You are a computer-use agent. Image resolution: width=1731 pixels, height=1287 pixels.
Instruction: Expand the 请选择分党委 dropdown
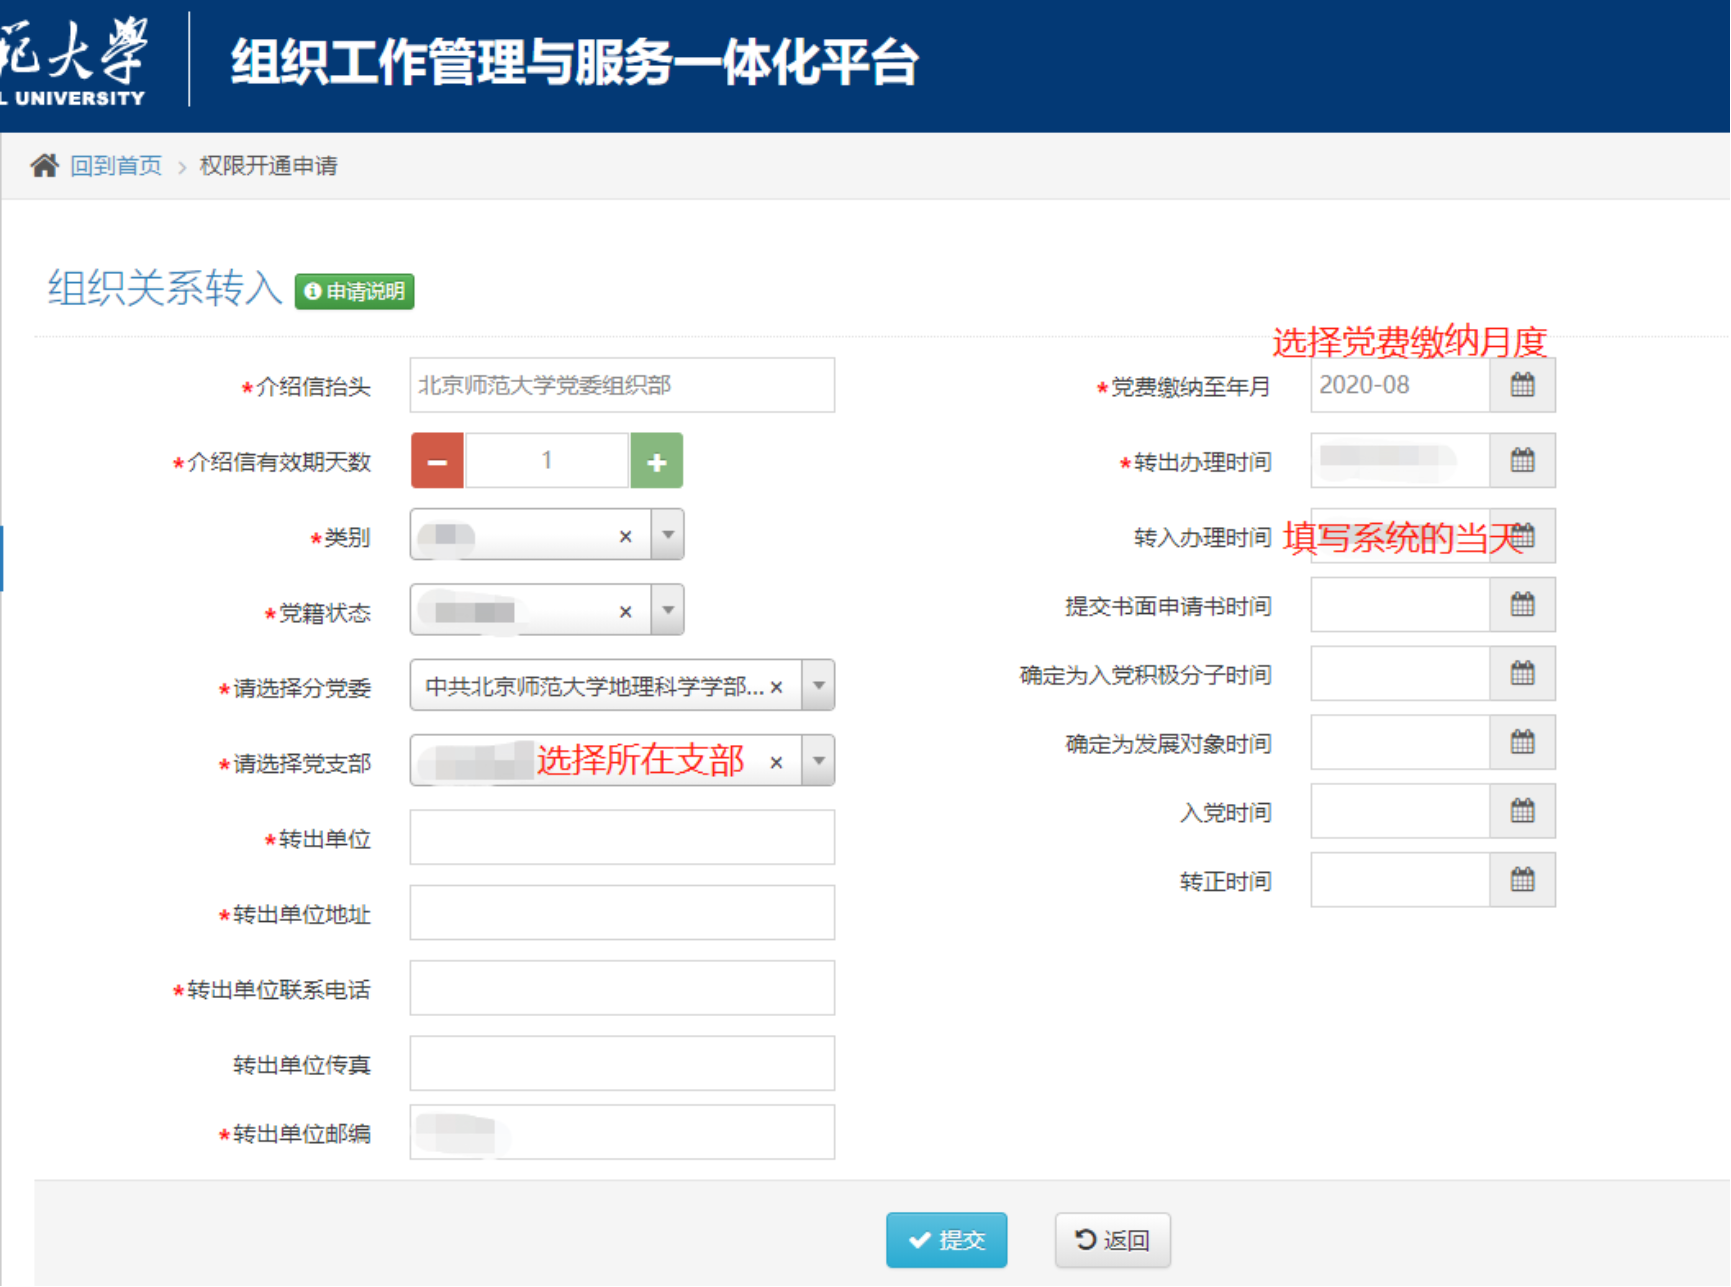pyautogui.click(x=818, y=686)
